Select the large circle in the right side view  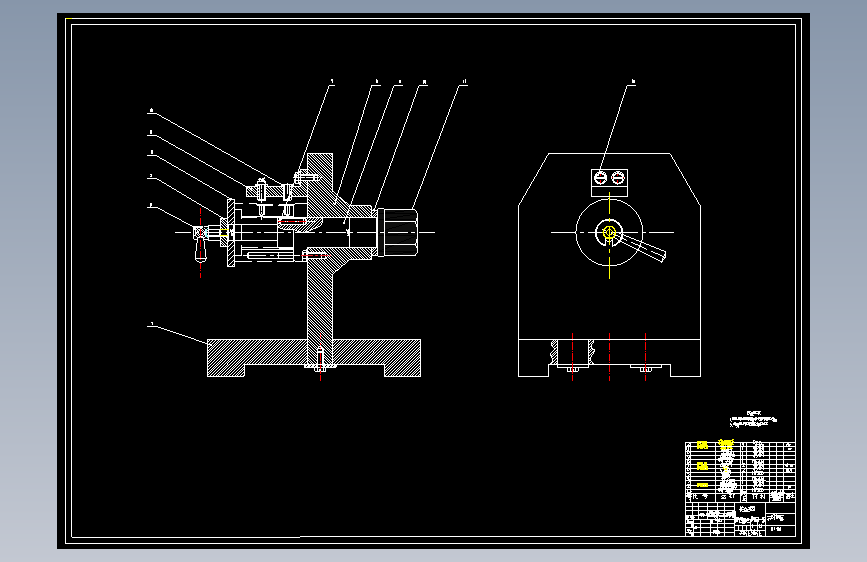point(609,232)
